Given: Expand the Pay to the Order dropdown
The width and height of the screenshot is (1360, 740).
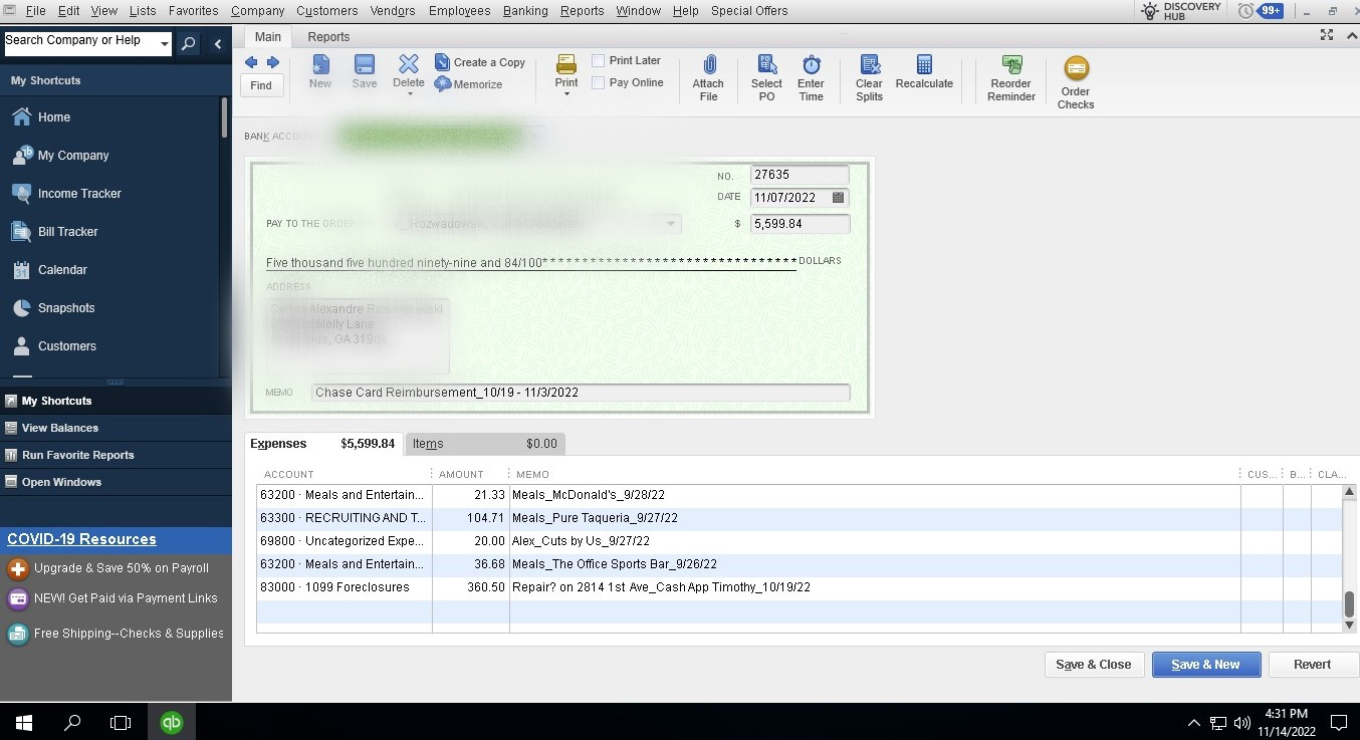Looking at the screenshot, I should [671, 224].
